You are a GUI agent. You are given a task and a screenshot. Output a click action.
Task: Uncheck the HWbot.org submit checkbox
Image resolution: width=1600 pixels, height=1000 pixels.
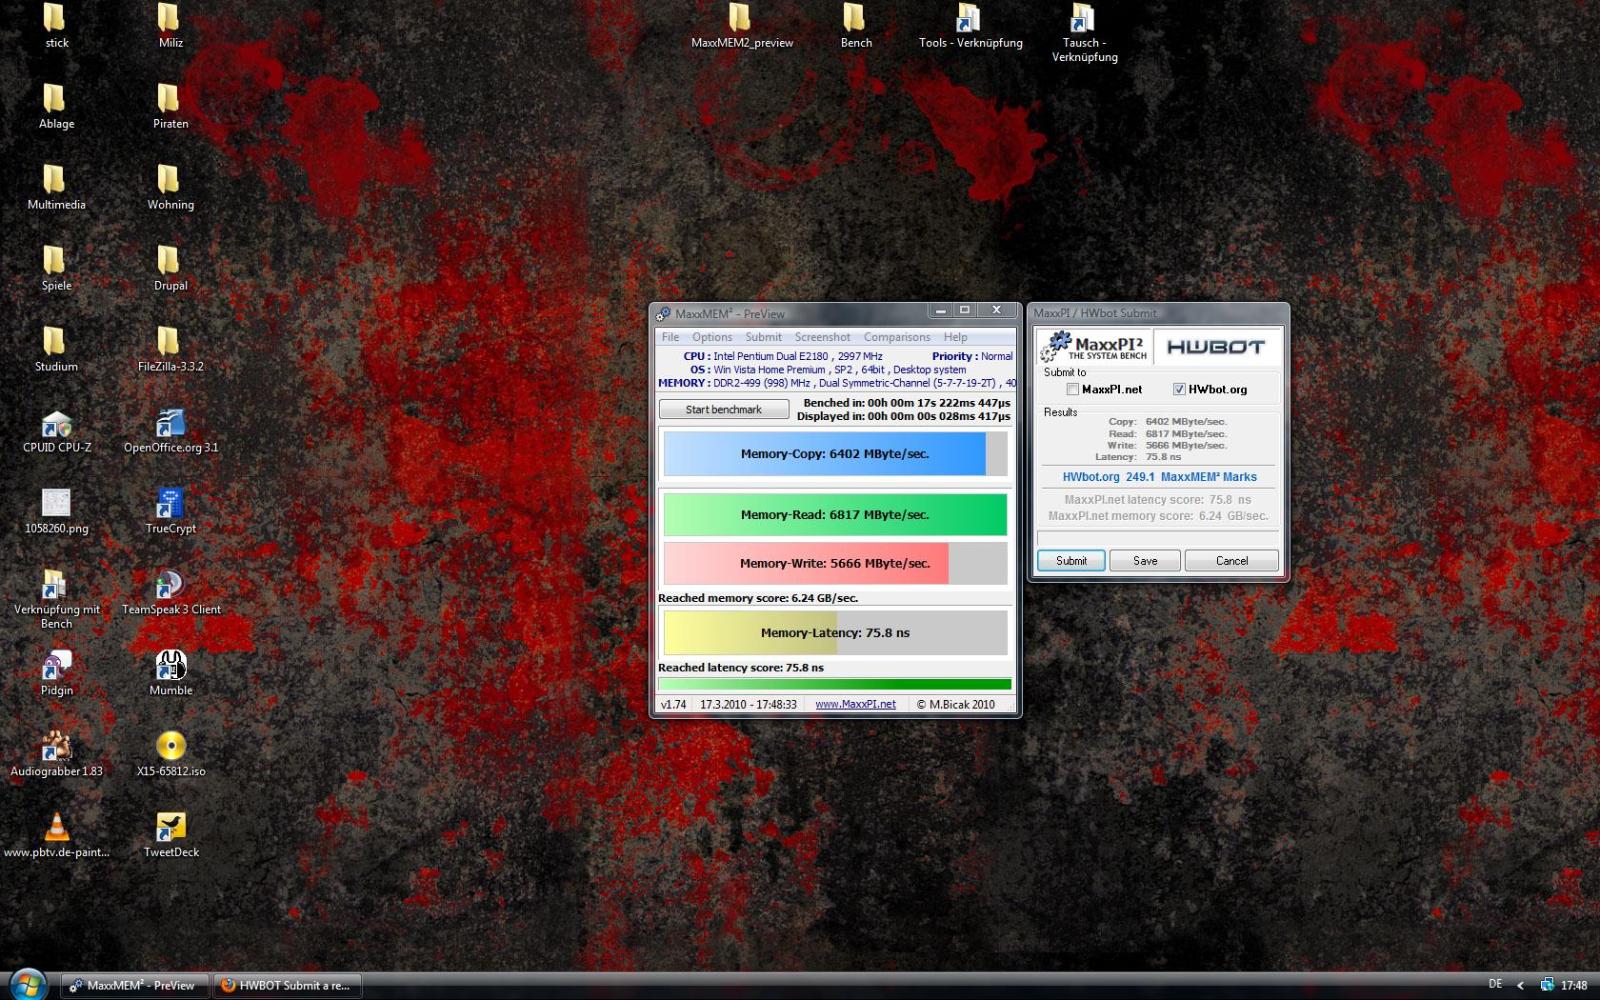click(x=1179, y=390)
